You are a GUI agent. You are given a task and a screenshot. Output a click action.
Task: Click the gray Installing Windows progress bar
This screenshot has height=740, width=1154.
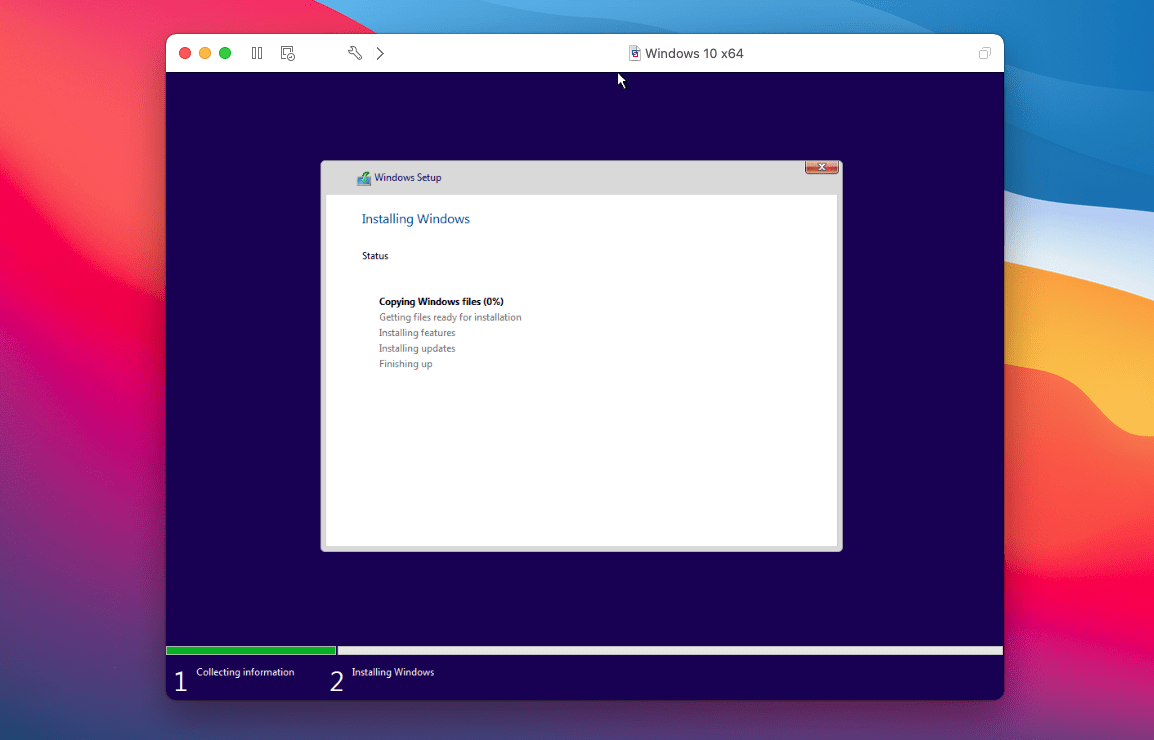670,650
